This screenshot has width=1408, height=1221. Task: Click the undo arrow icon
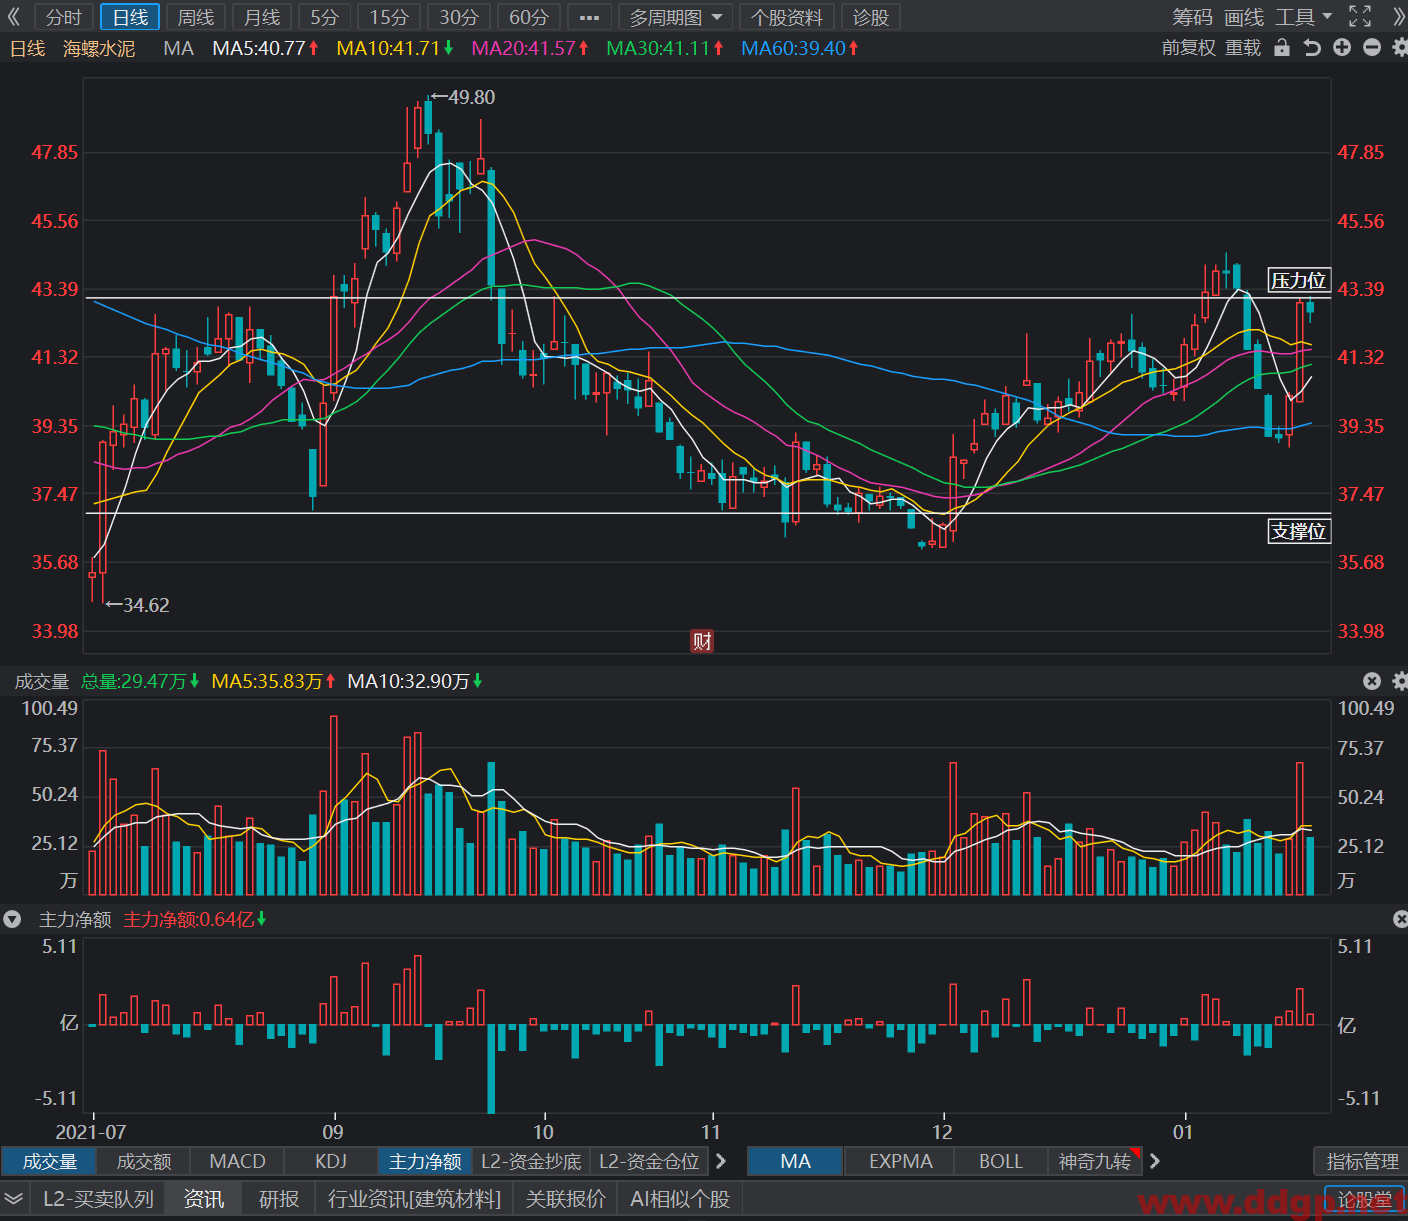[1312, 48]
